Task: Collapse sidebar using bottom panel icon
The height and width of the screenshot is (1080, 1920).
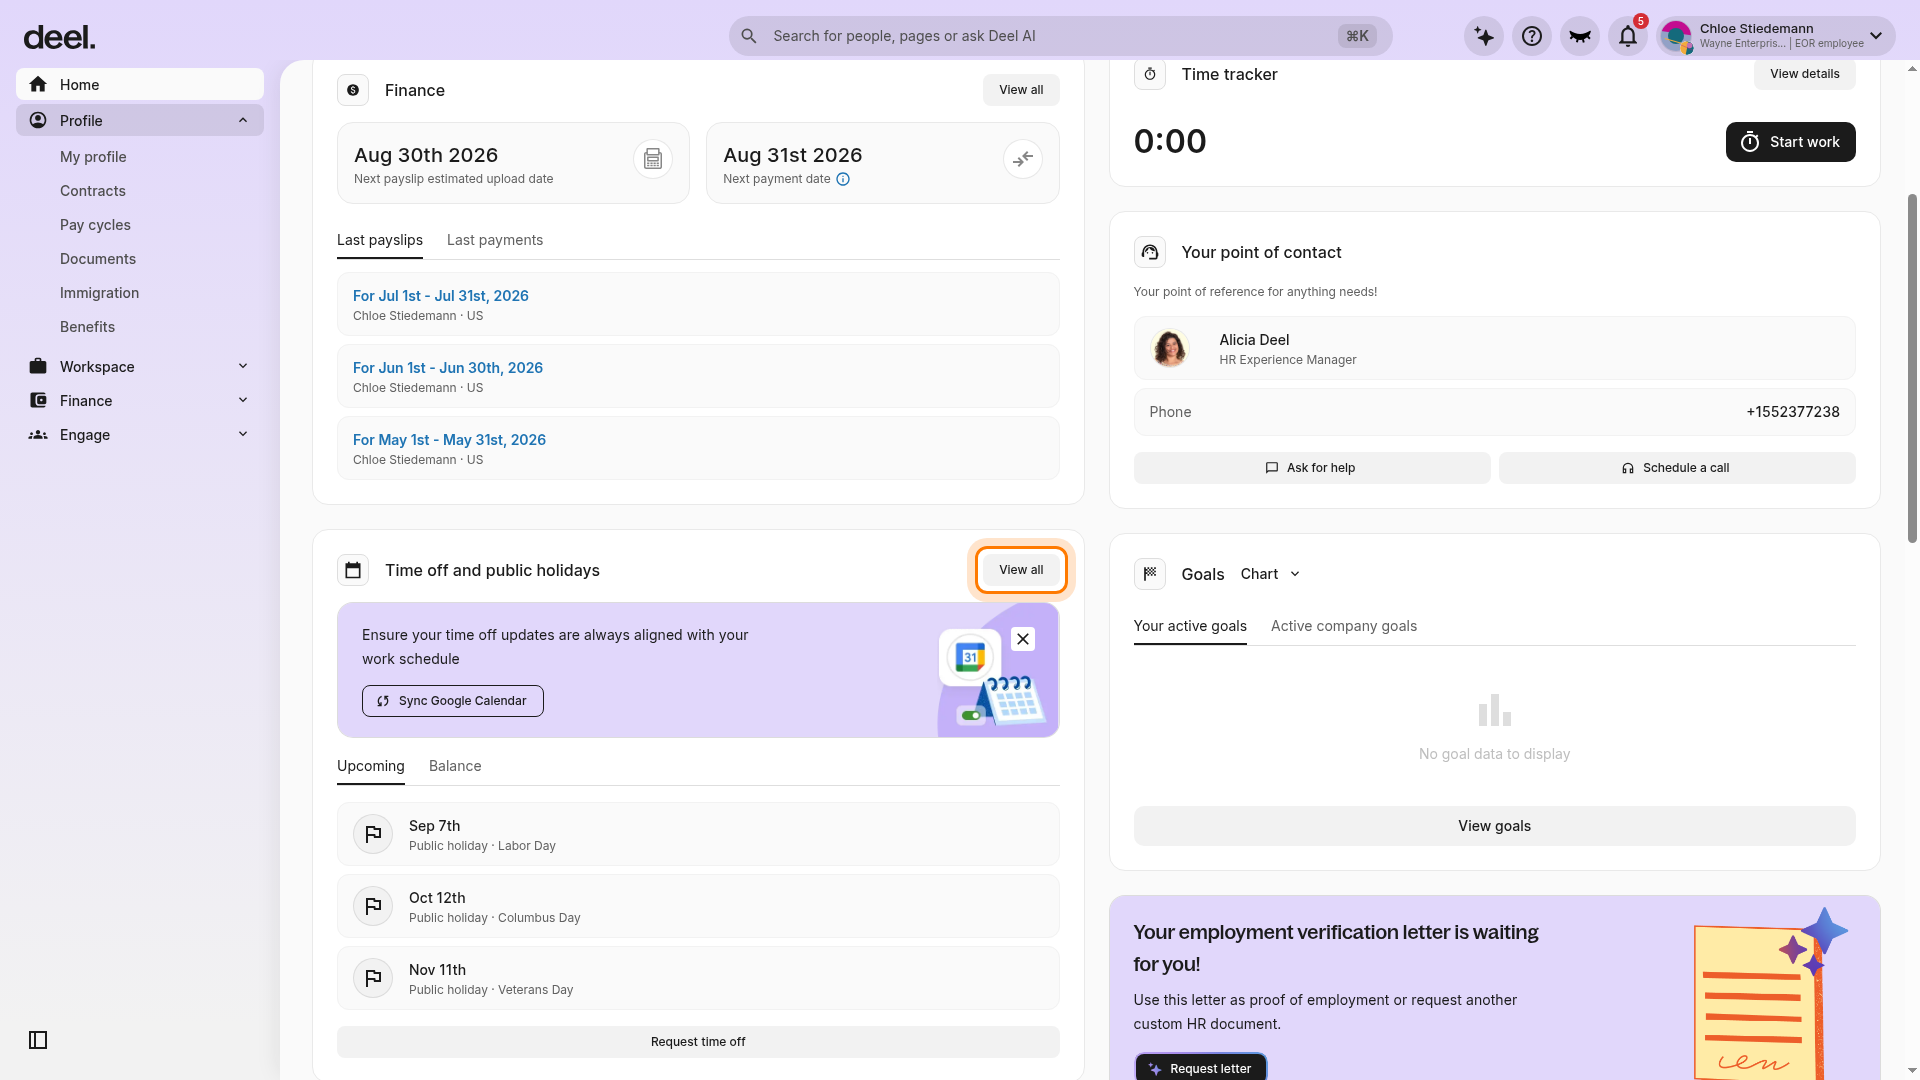Action: tap(38, 1040)
